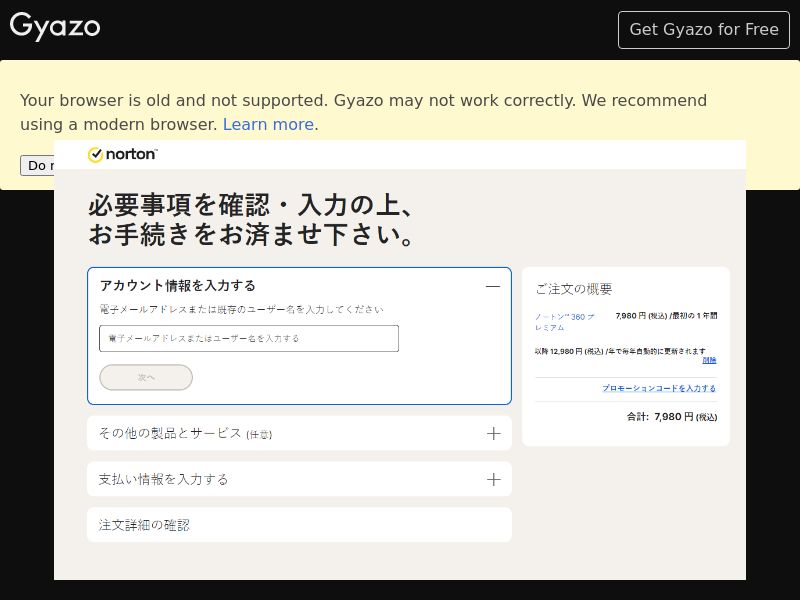Click the ノートン 360 プレミアム product link
Viewport: 800px width, 600px height.
(x=567, y=316)
